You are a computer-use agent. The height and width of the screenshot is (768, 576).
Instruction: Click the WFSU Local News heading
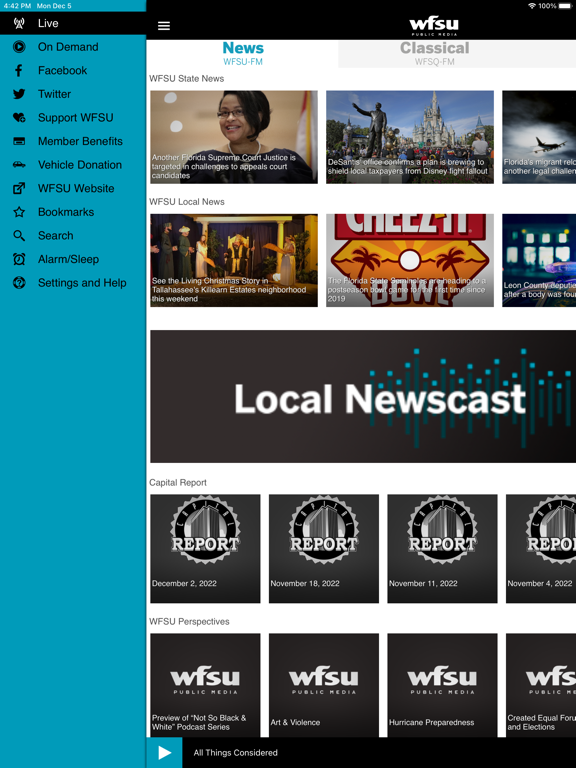point(187,202)
